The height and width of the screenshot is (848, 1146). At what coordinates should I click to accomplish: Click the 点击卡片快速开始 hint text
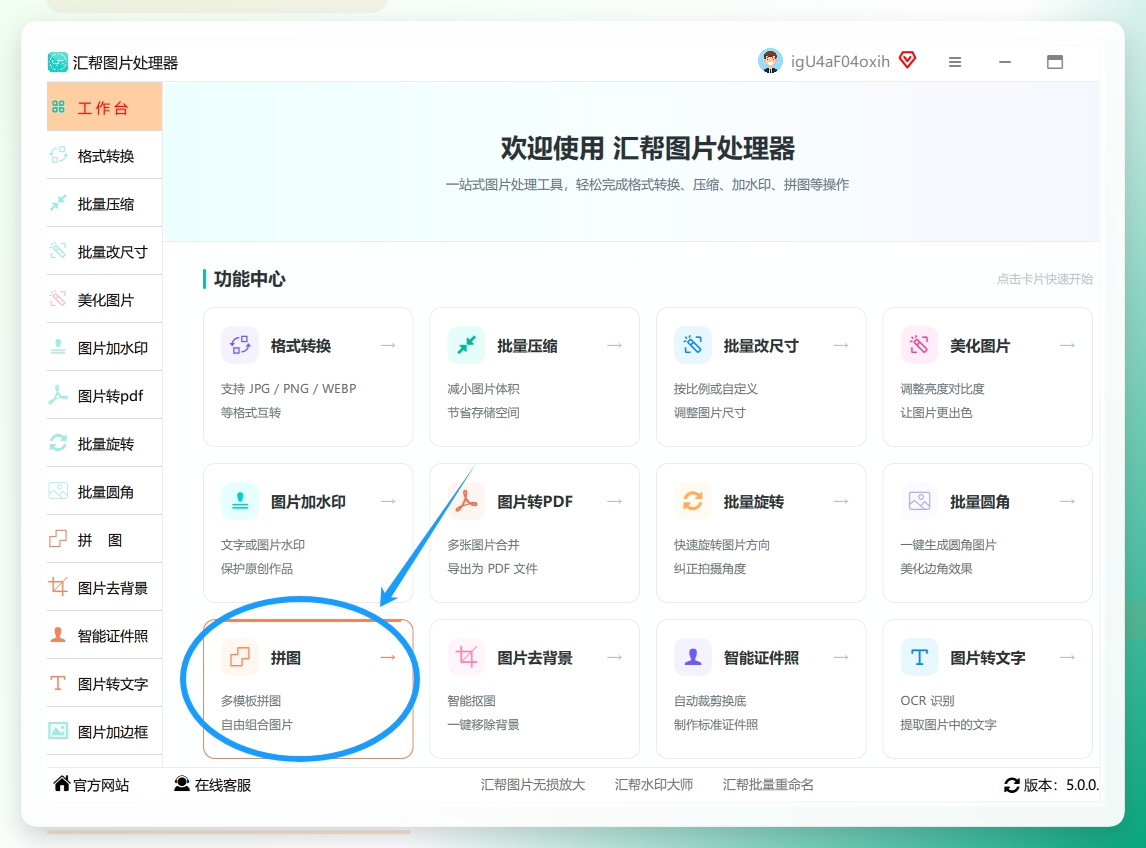click(1044, 279)
